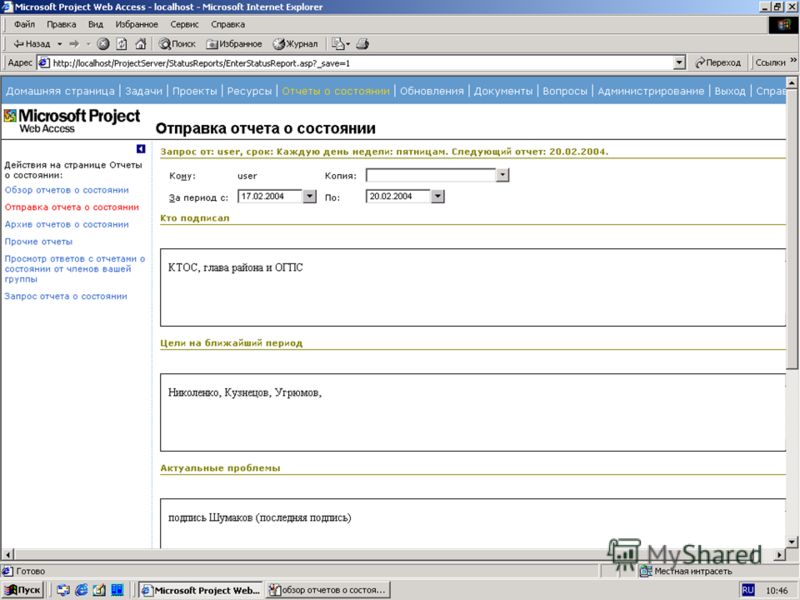Open the Favorites (Избранное) toolbar button
The width and height of the screenshot is (800, 600).
coord(234,44)
